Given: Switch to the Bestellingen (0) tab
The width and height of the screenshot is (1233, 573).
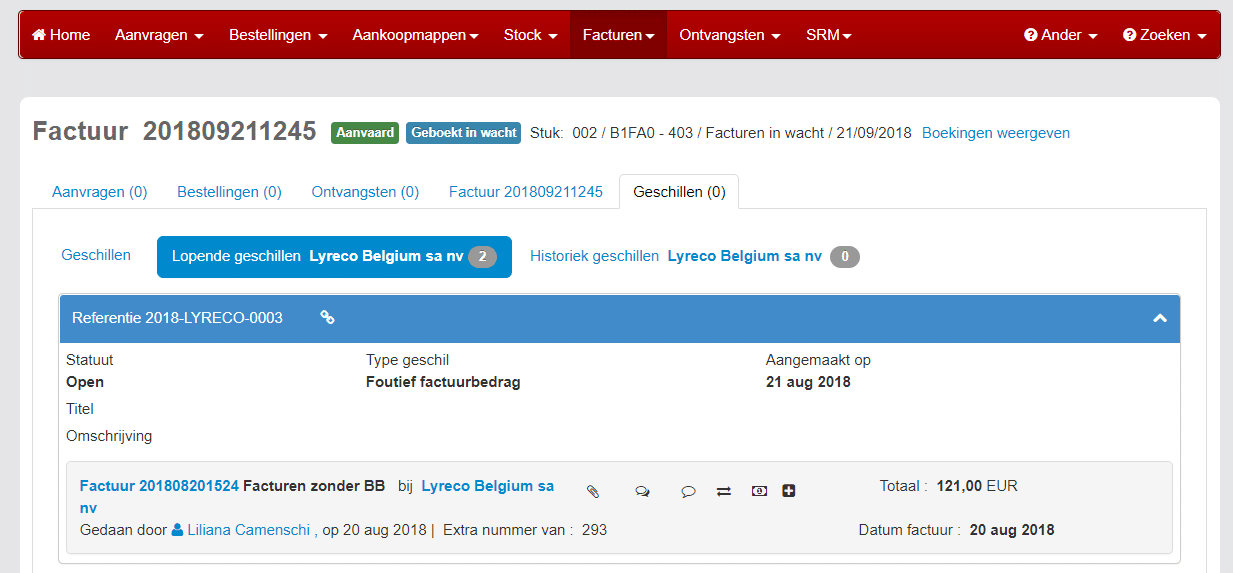Looking at the screenshot, I should click(229, 192).
